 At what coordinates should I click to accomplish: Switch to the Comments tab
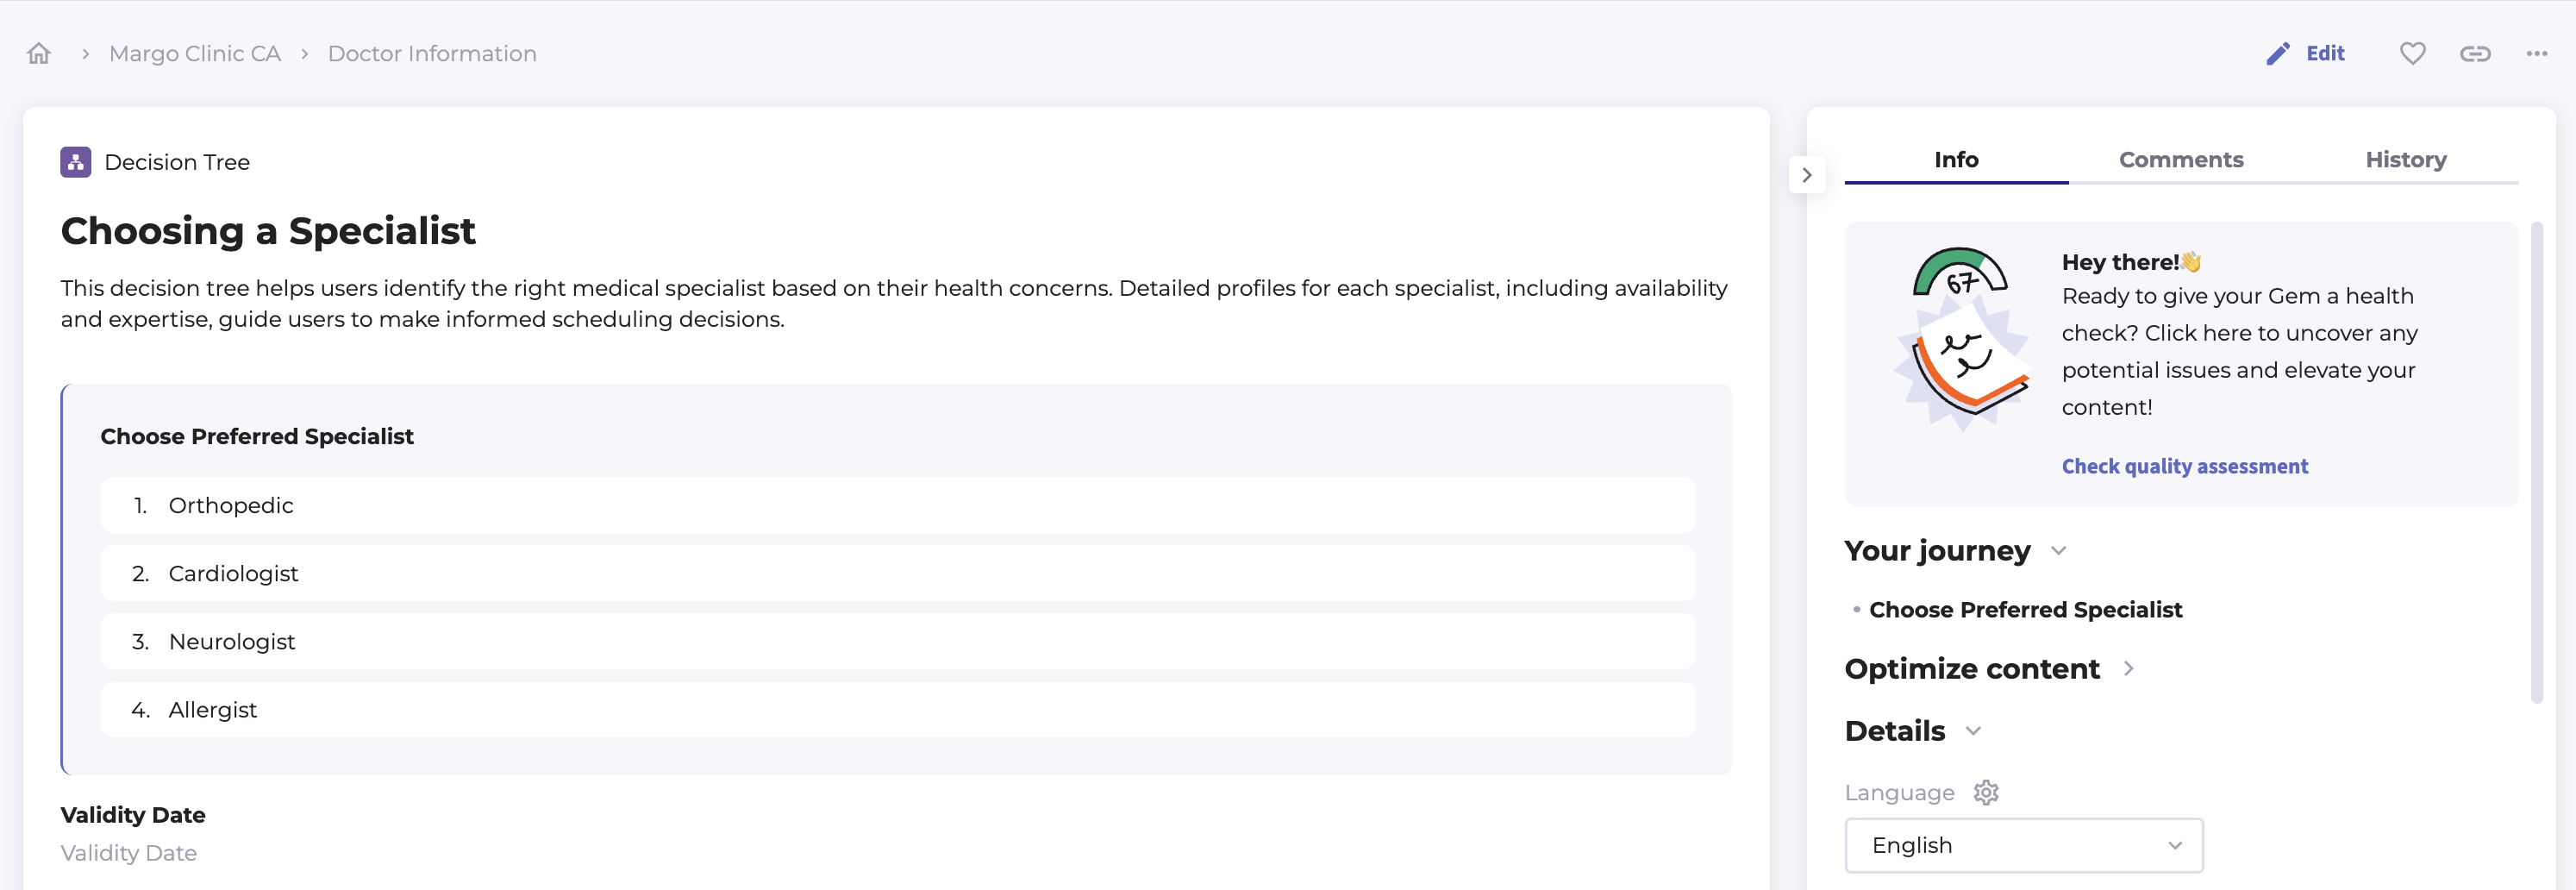point(2181,160)
